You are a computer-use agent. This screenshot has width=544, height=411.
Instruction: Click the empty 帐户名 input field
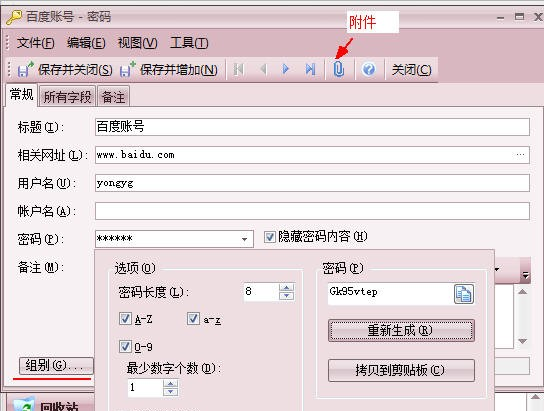[312, 211]
